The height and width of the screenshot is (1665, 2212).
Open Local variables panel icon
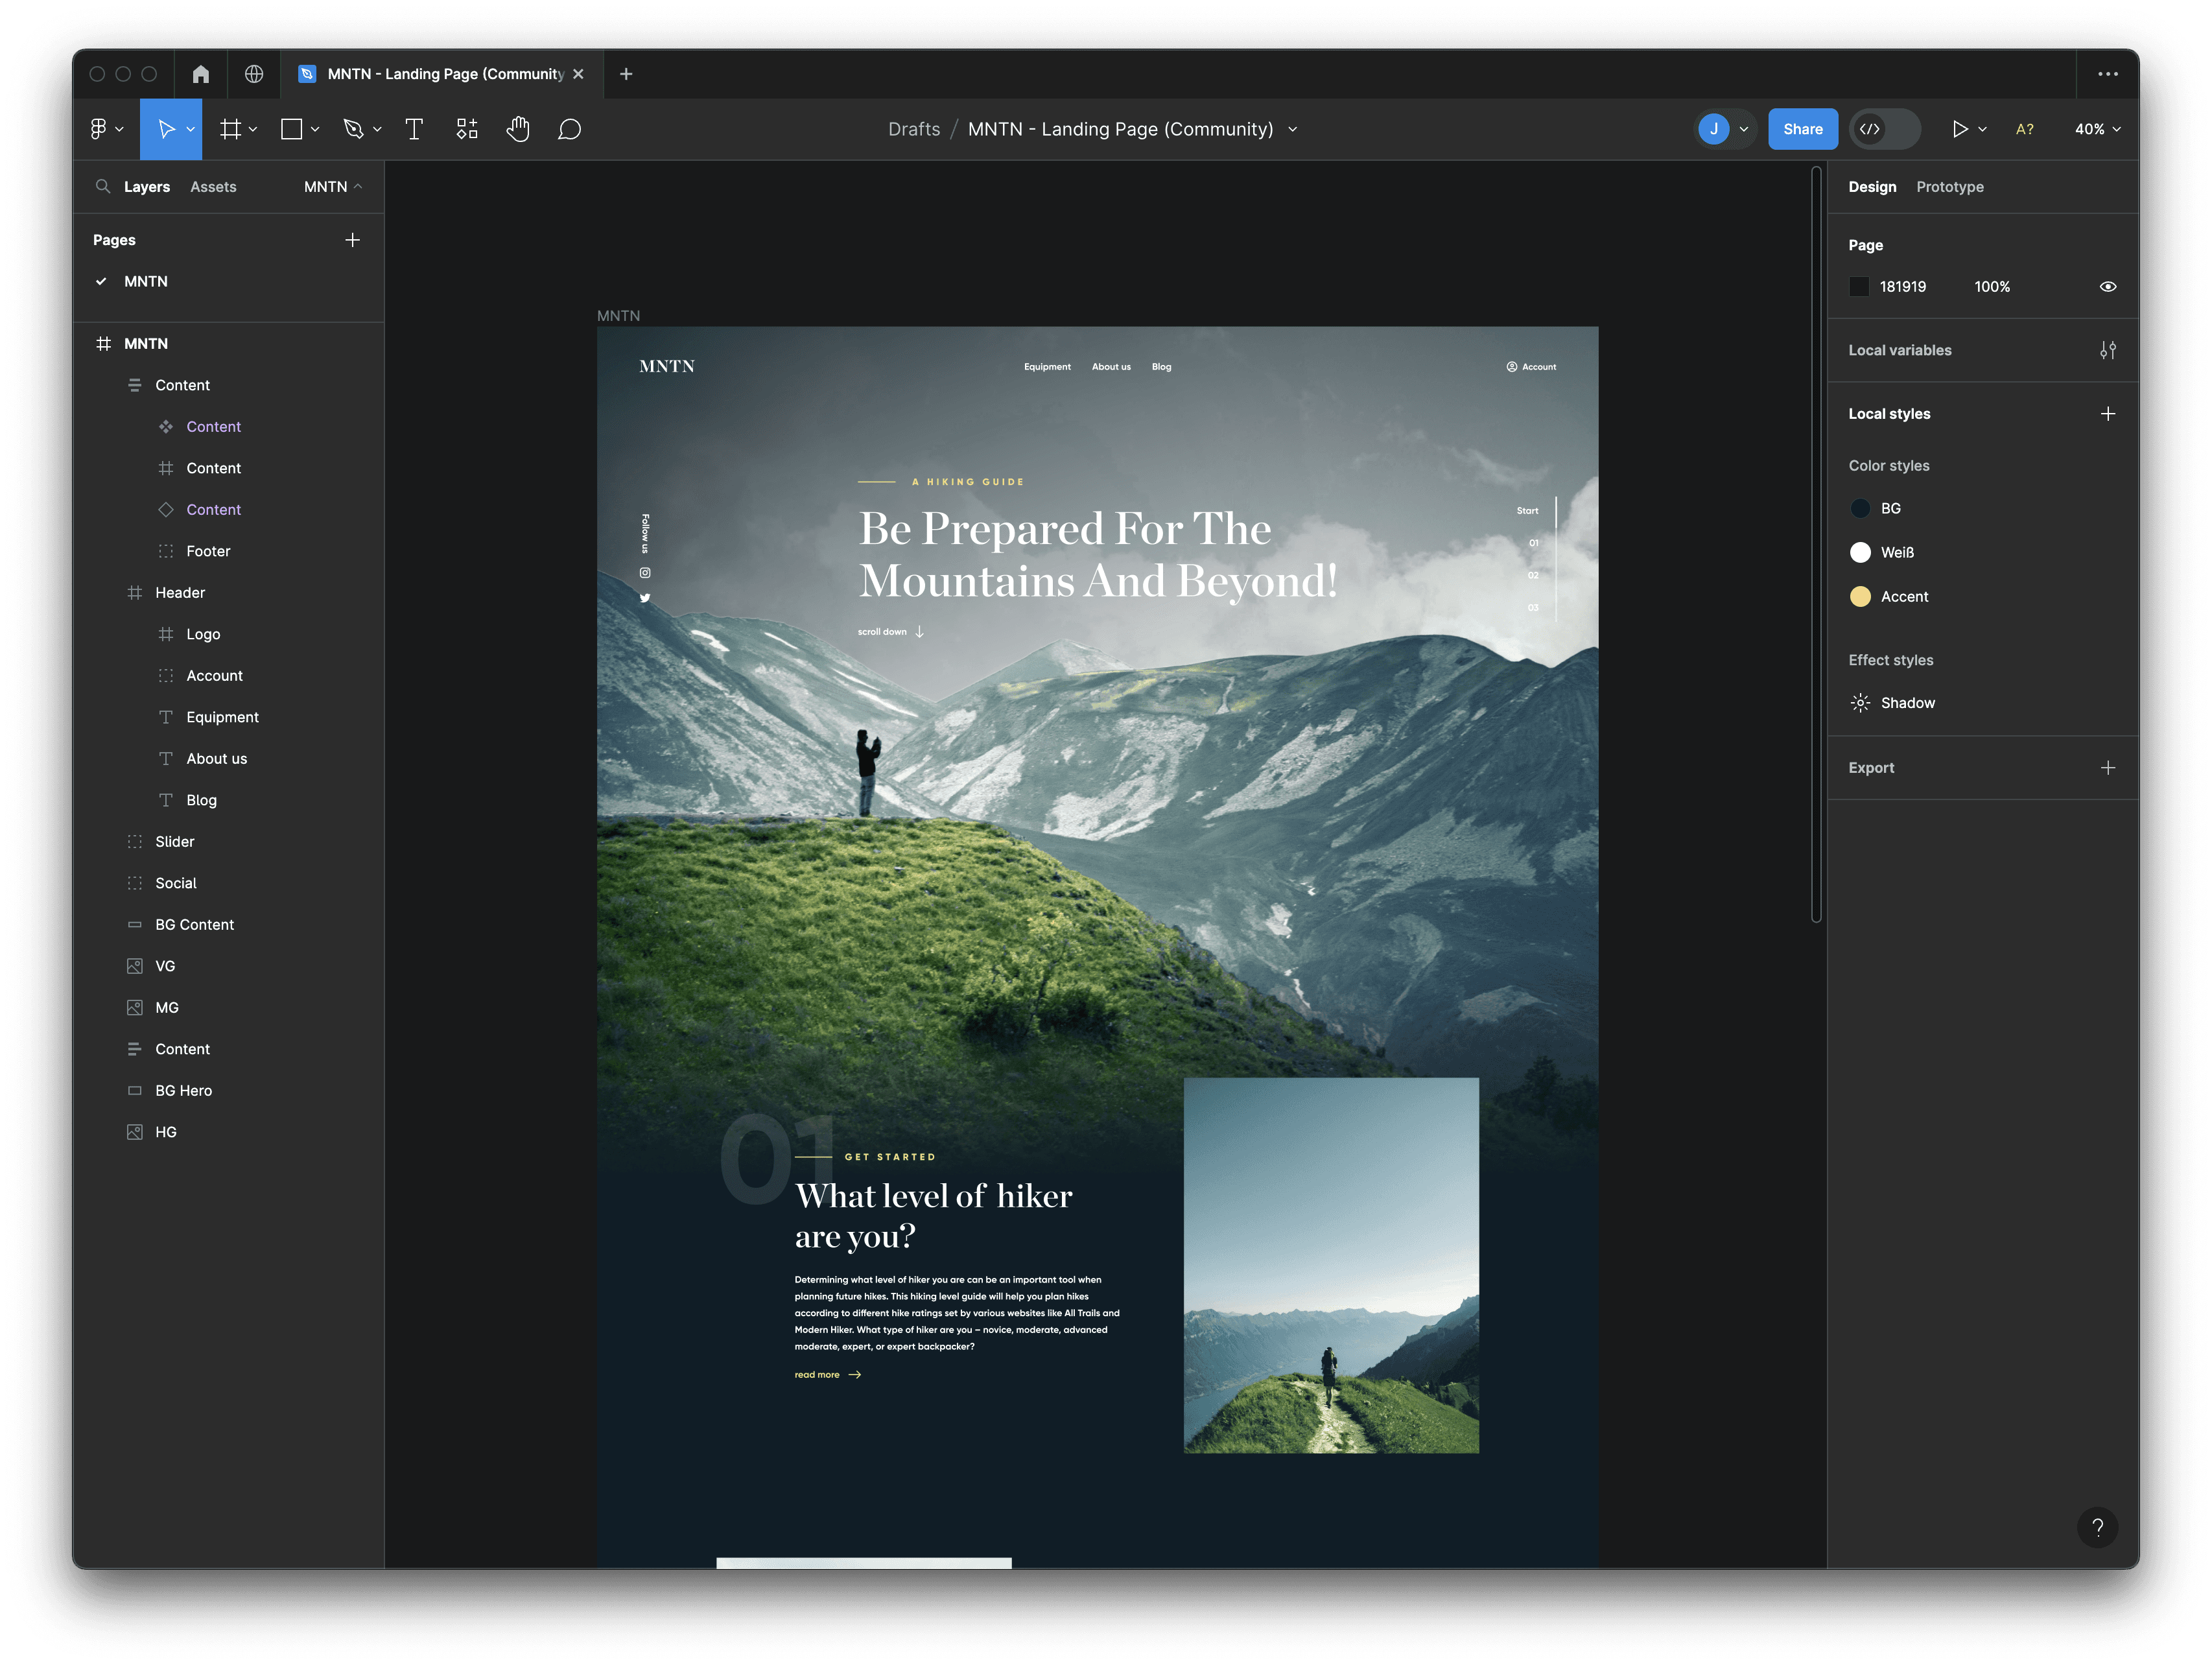pyautogui.click(x=2108, y=350)
